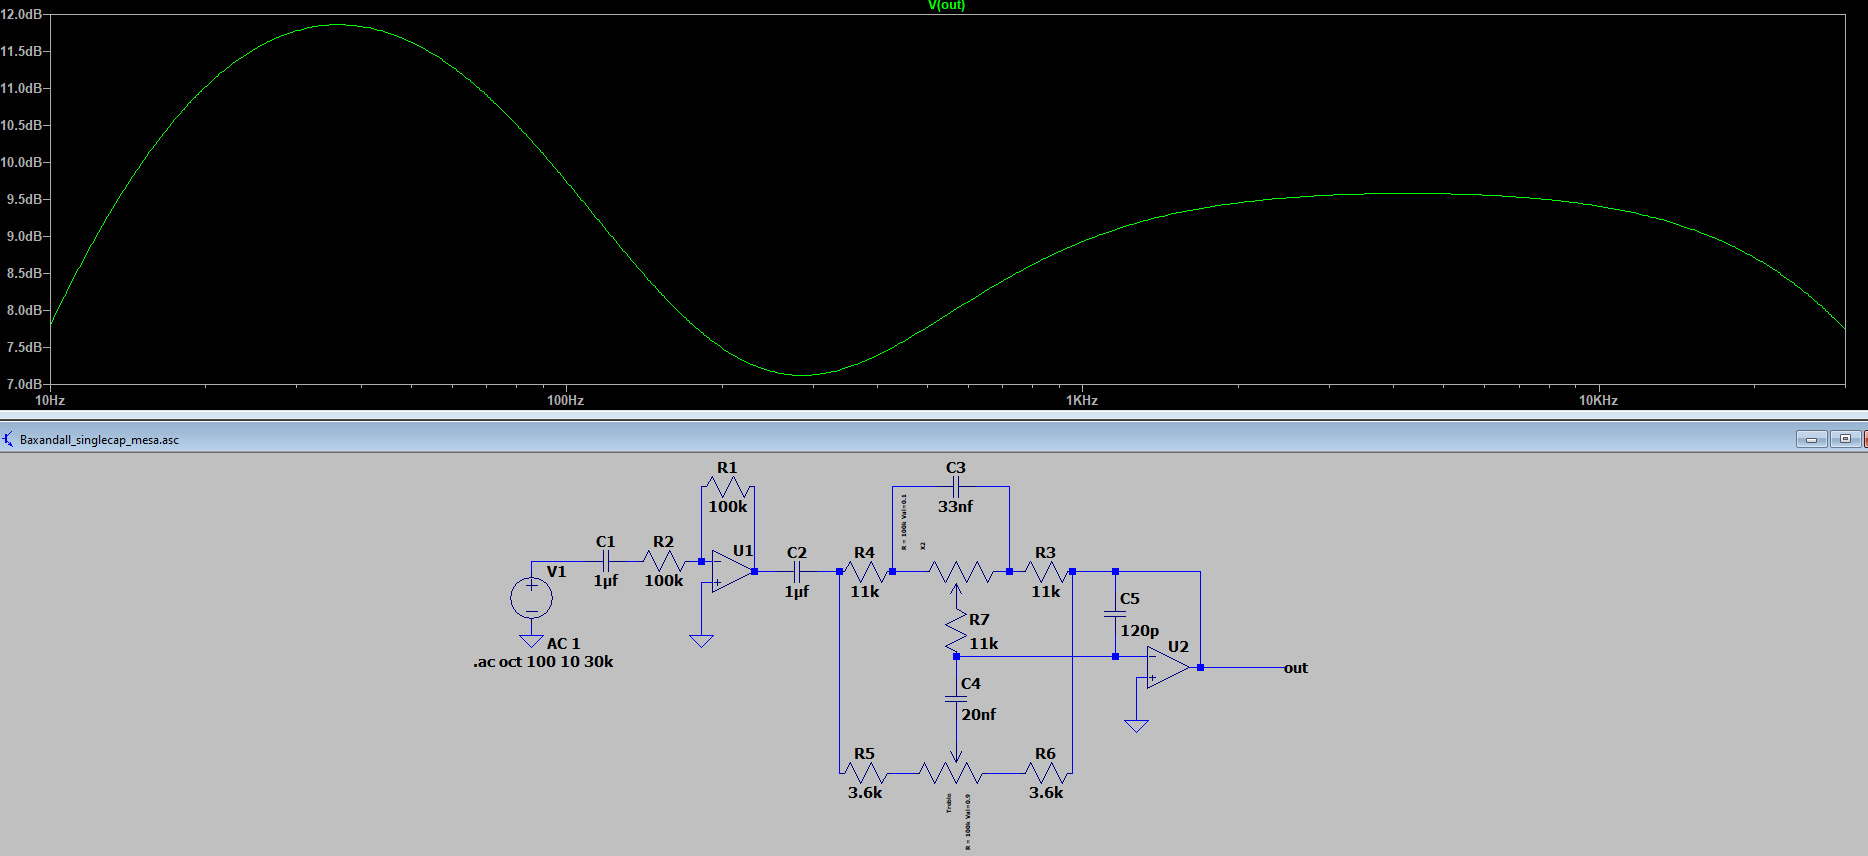Click the 10KHz frequency axis label
The height and width of the screenshot is (856, 1868).
1598,401
